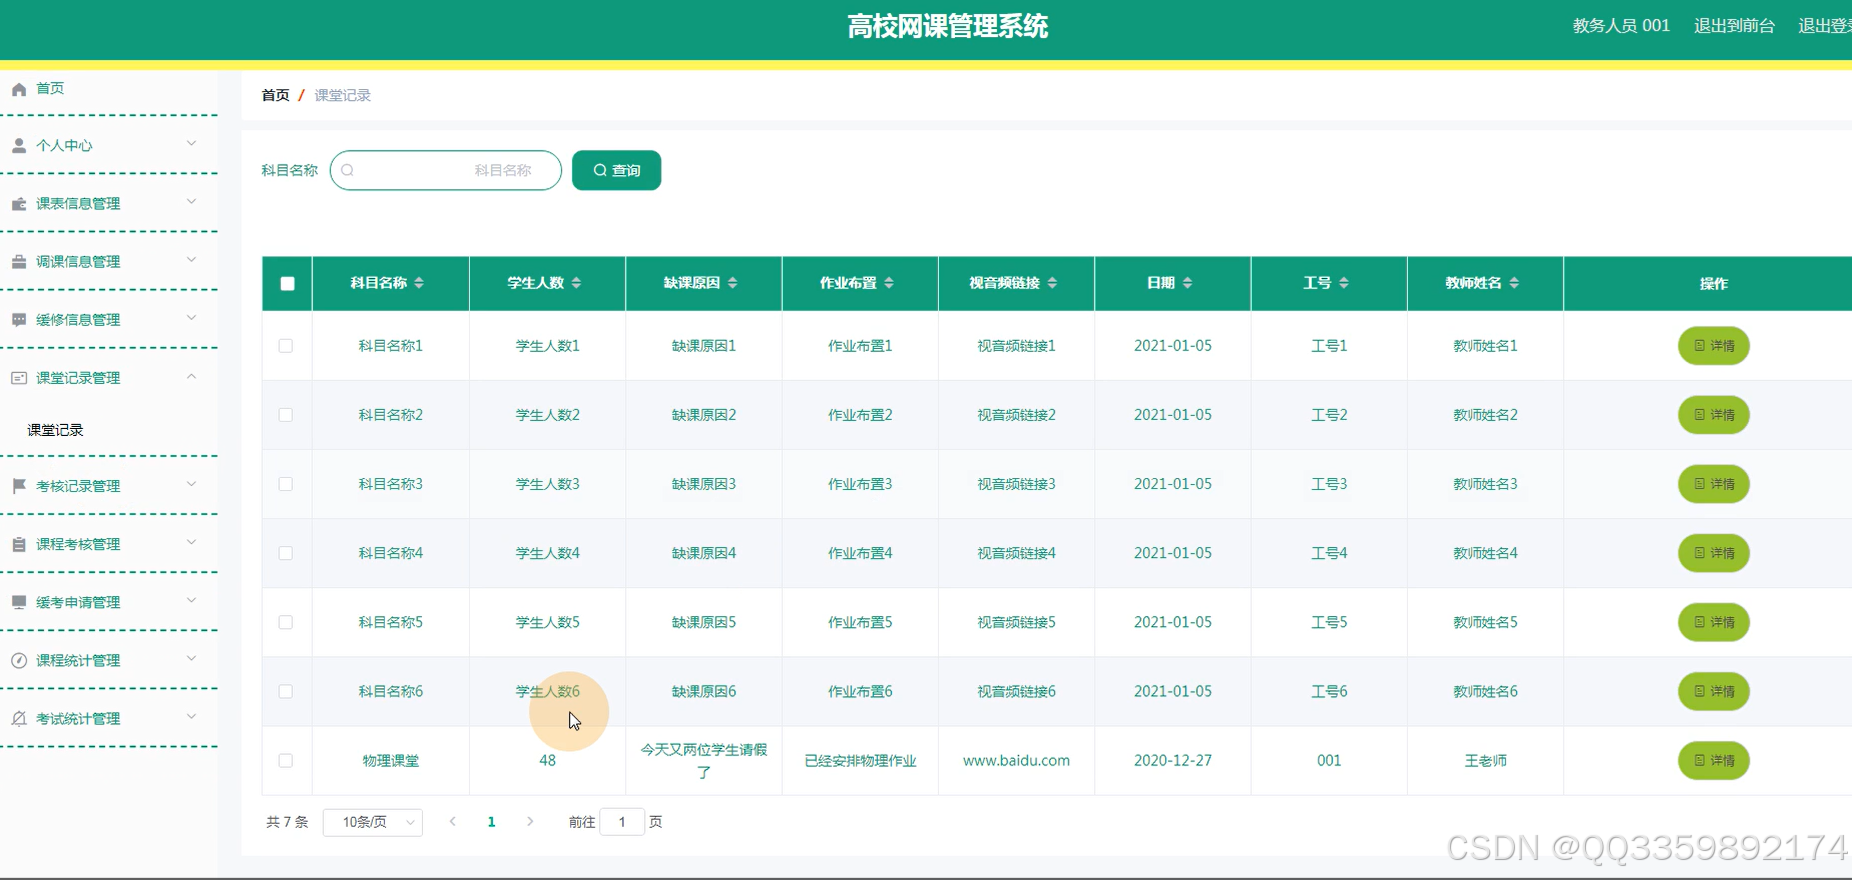Open 首页 in the sidebar
Viewport: 1852px width, 880px height.
pyautogui.click(x=50, y=89)
